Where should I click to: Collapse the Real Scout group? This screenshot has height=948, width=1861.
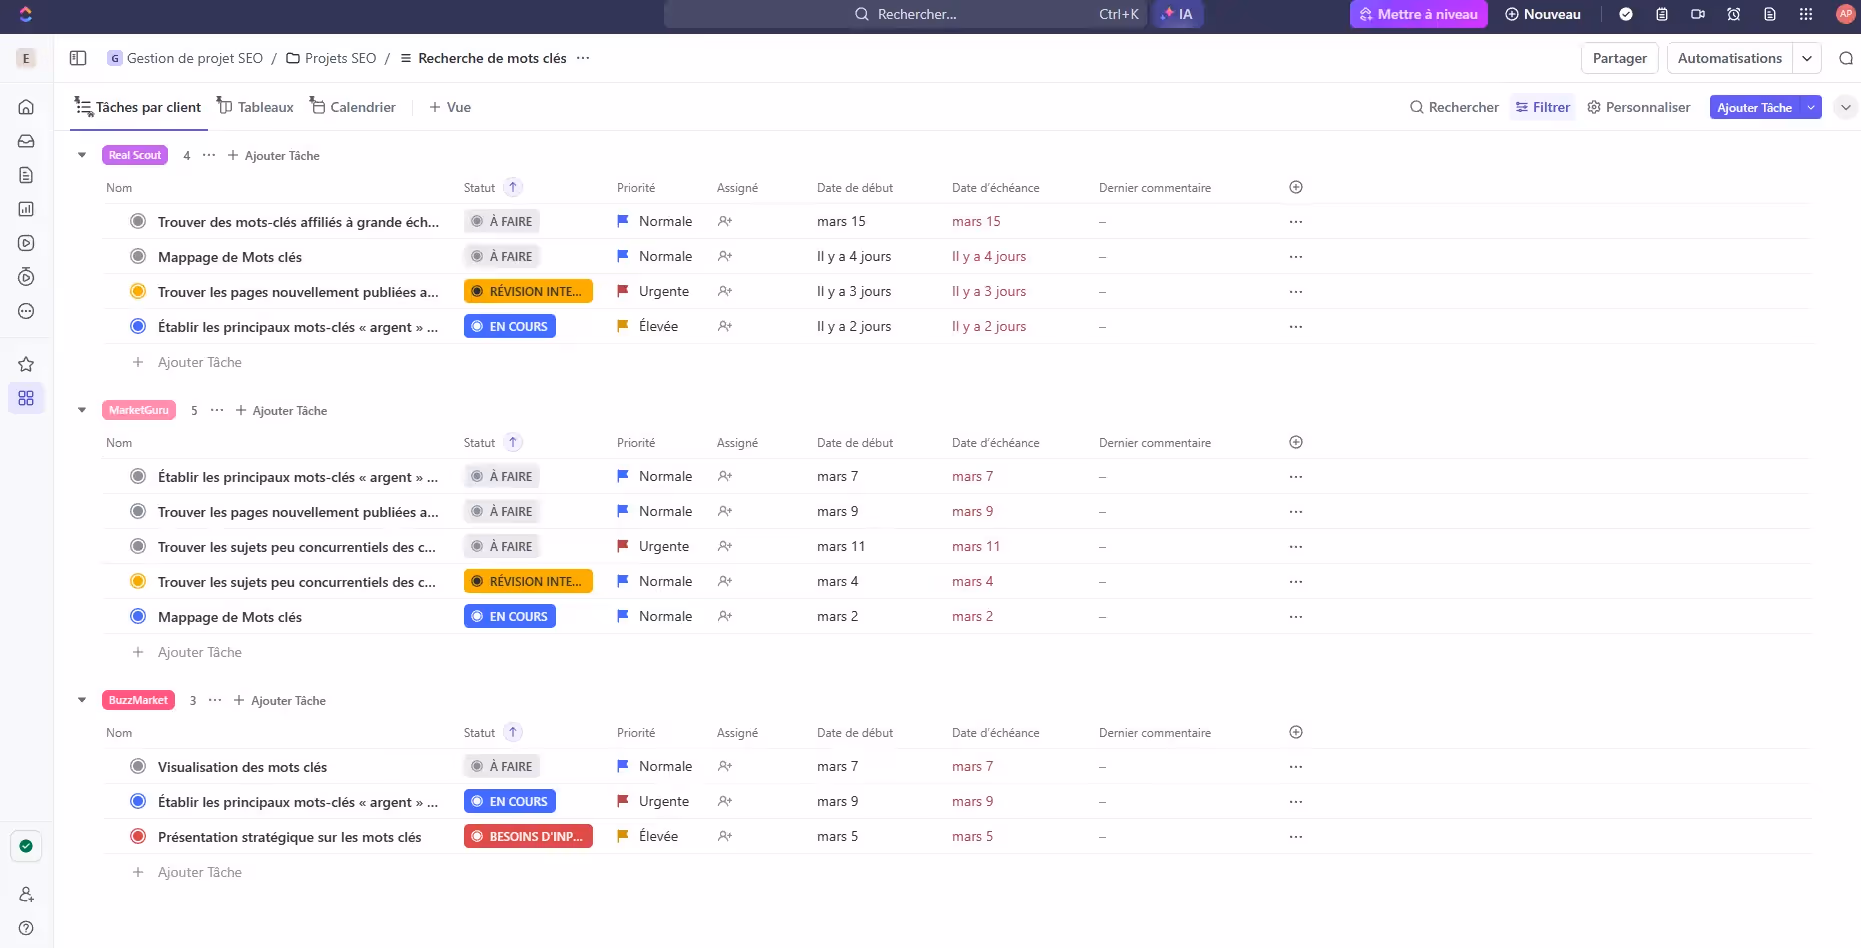click(x=82, y=155)
